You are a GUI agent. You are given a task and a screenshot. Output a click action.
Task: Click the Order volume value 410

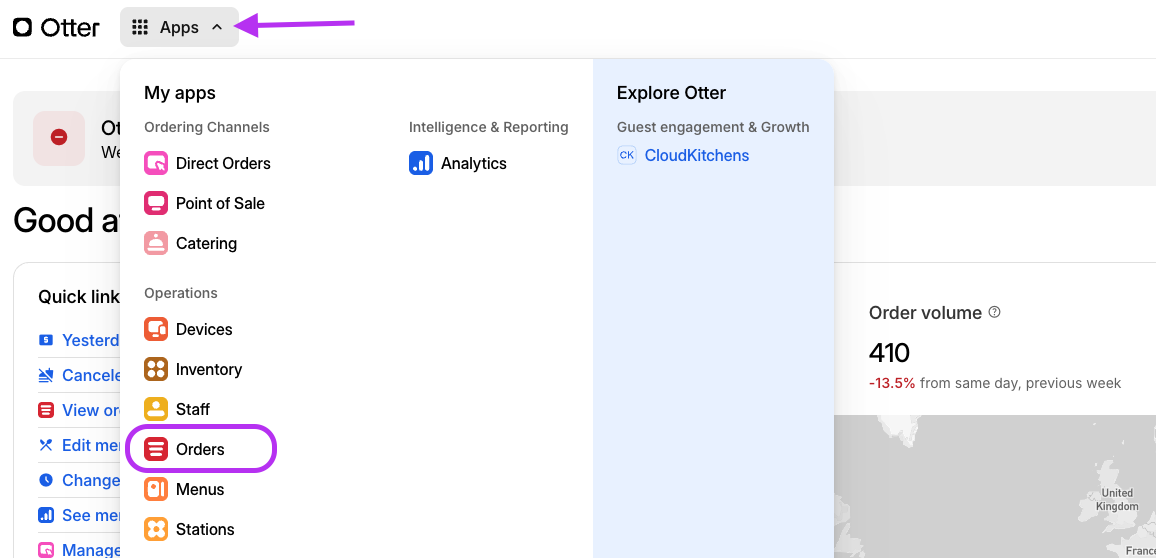[x=889, y=353]
